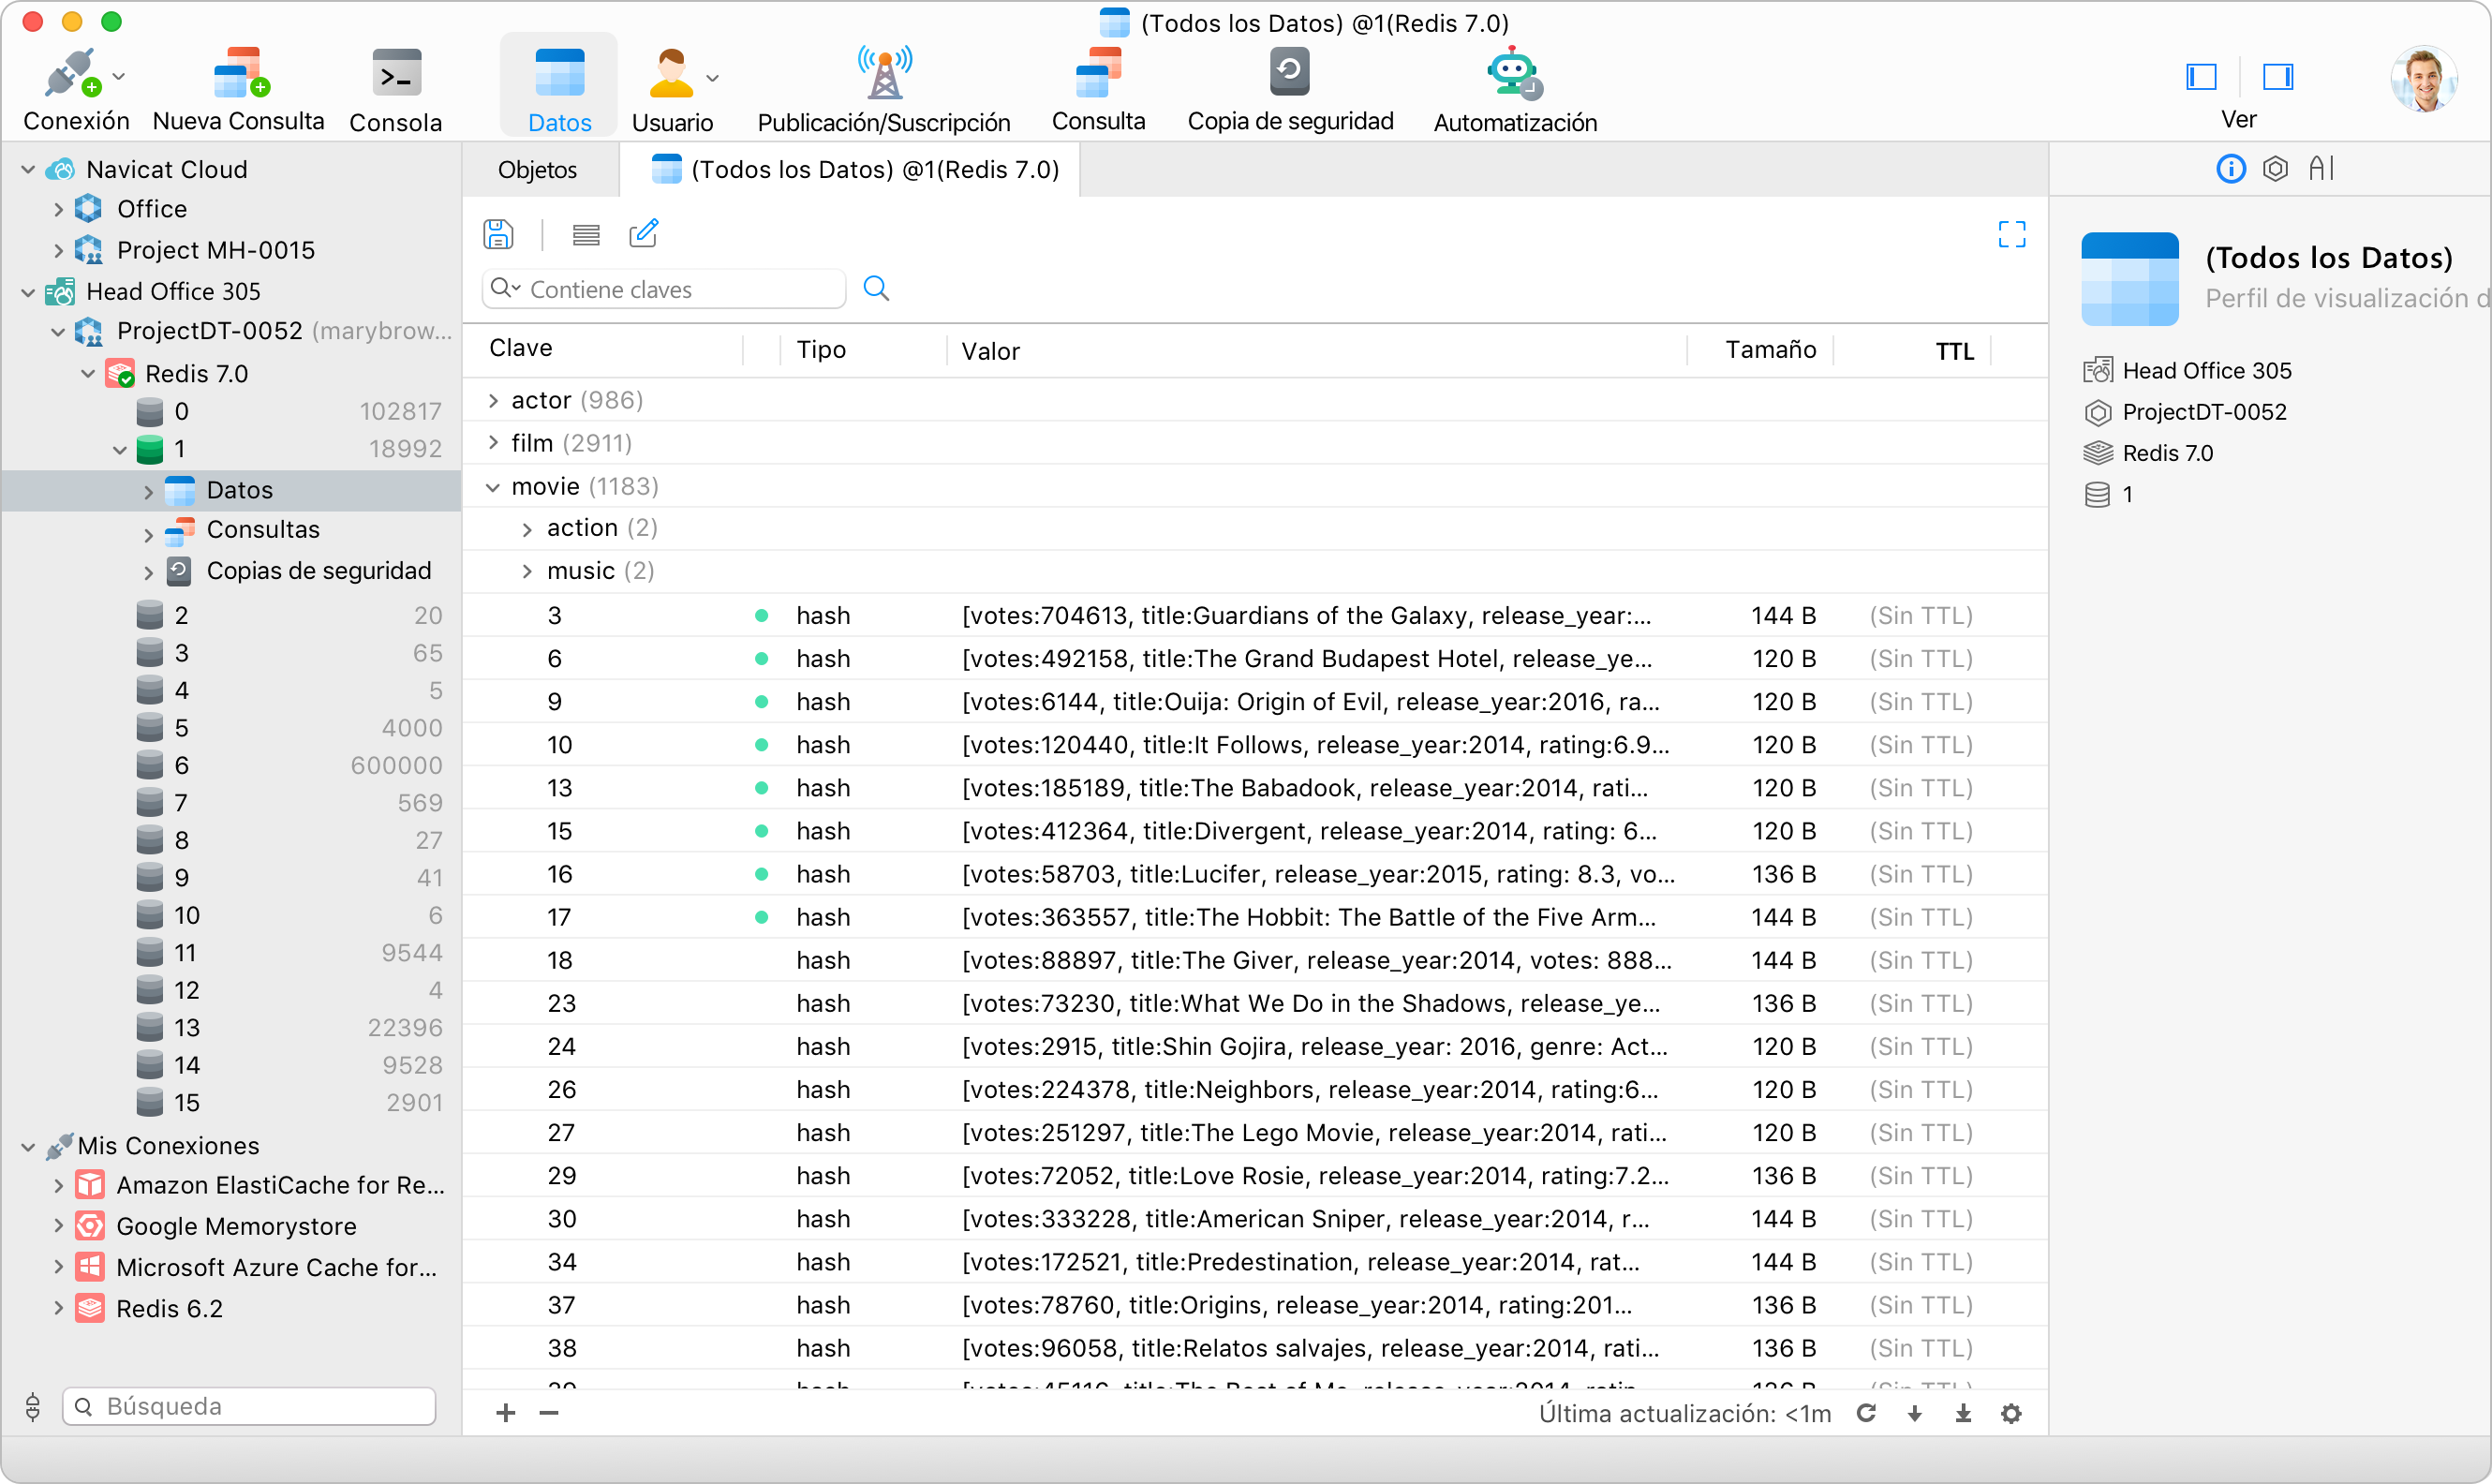Expand the action subgroup
The width and height of the screenshot is (2492, 1484).
coord(527,528)
